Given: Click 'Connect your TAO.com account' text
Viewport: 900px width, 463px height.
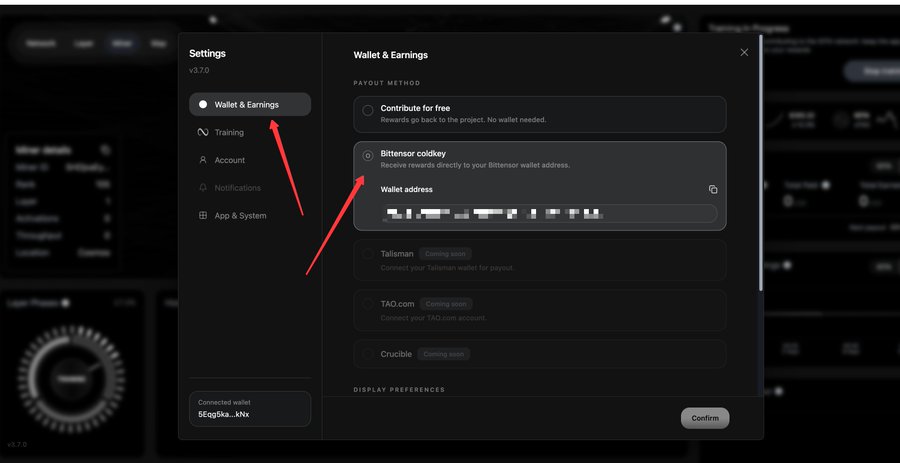Looking at the screenshot, I should click(x=433, y=318).
